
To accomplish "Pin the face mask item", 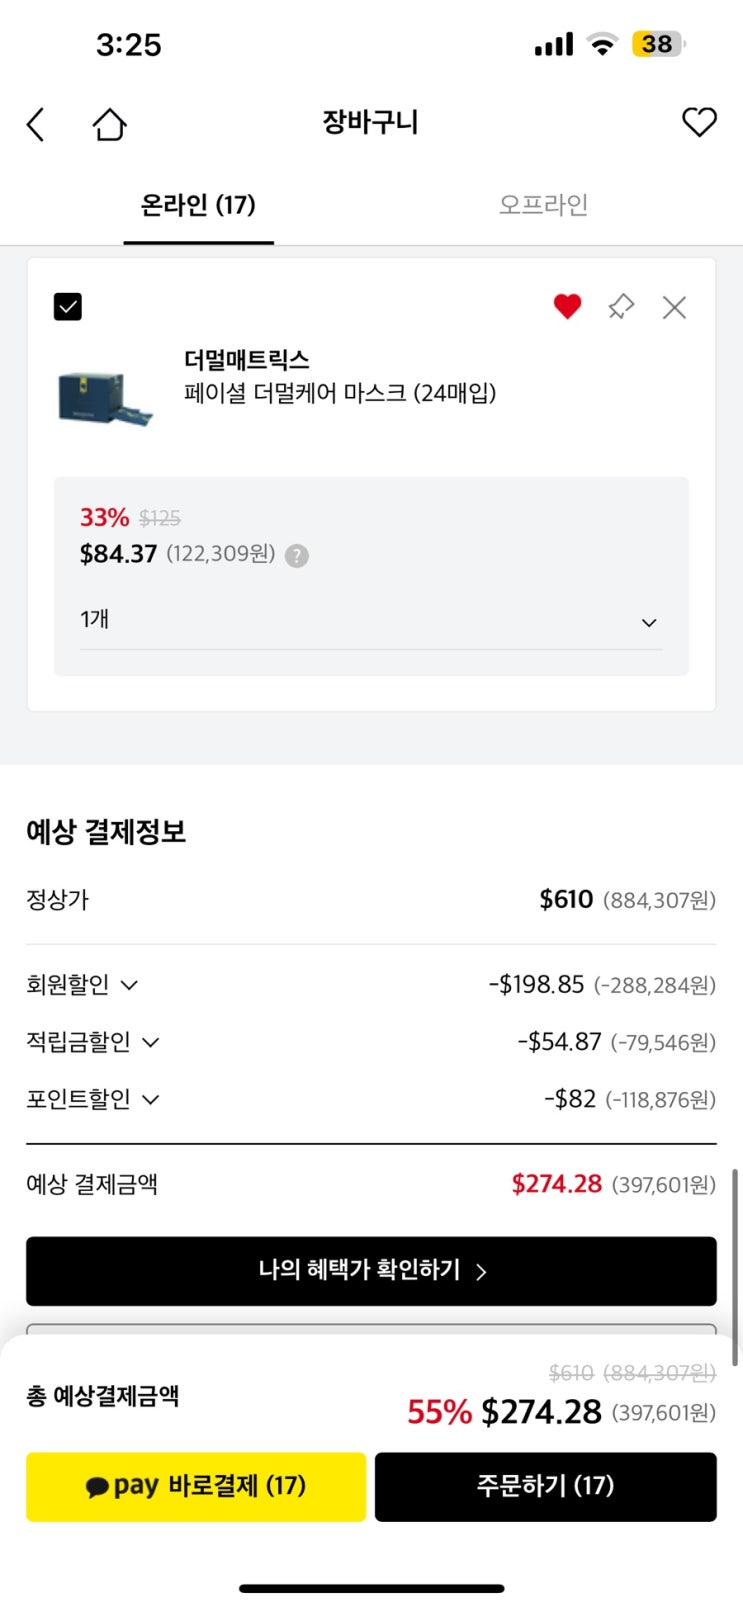I will tap(621, 306).
